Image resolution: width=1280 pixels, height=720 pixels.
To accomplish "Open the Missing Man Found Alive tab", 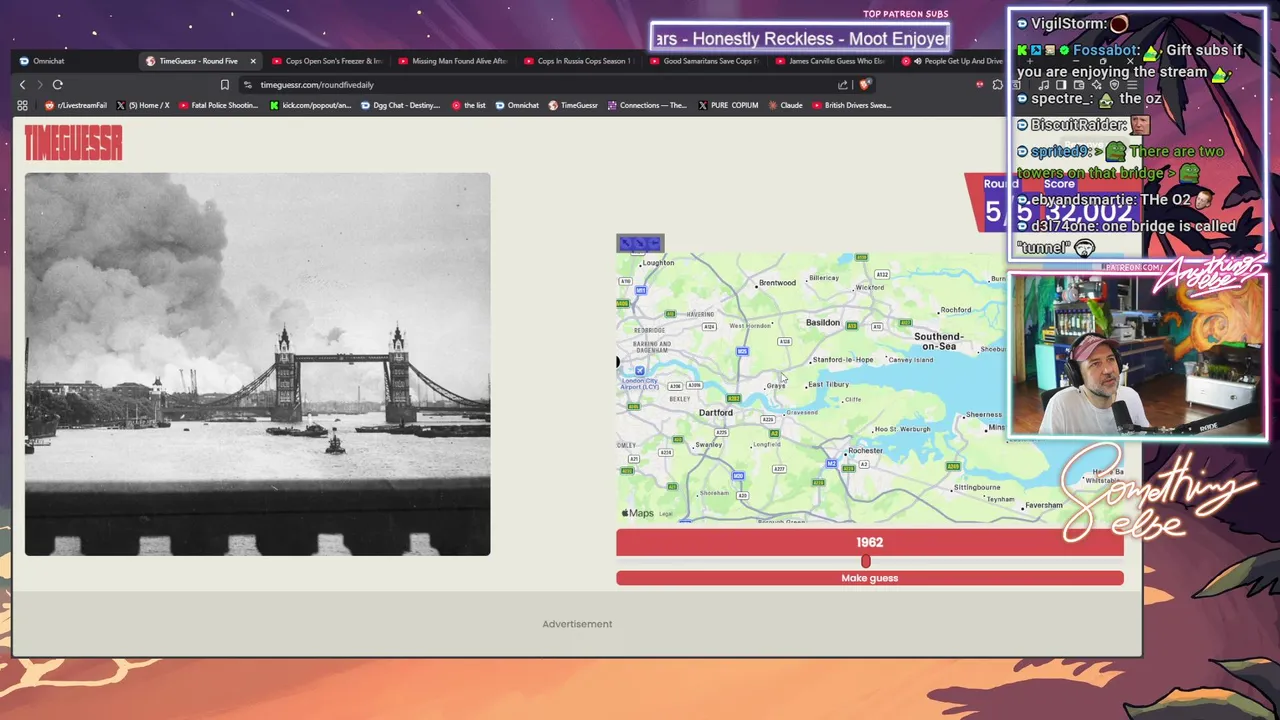I will pyautogui.click(x=453, y=61).
